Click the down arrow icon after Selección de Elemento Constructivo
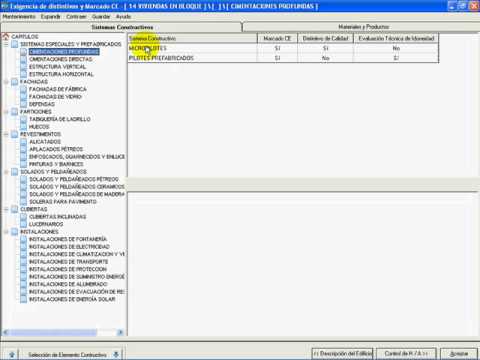The height and width of the screenshot is (360, 480). [116, 354]
